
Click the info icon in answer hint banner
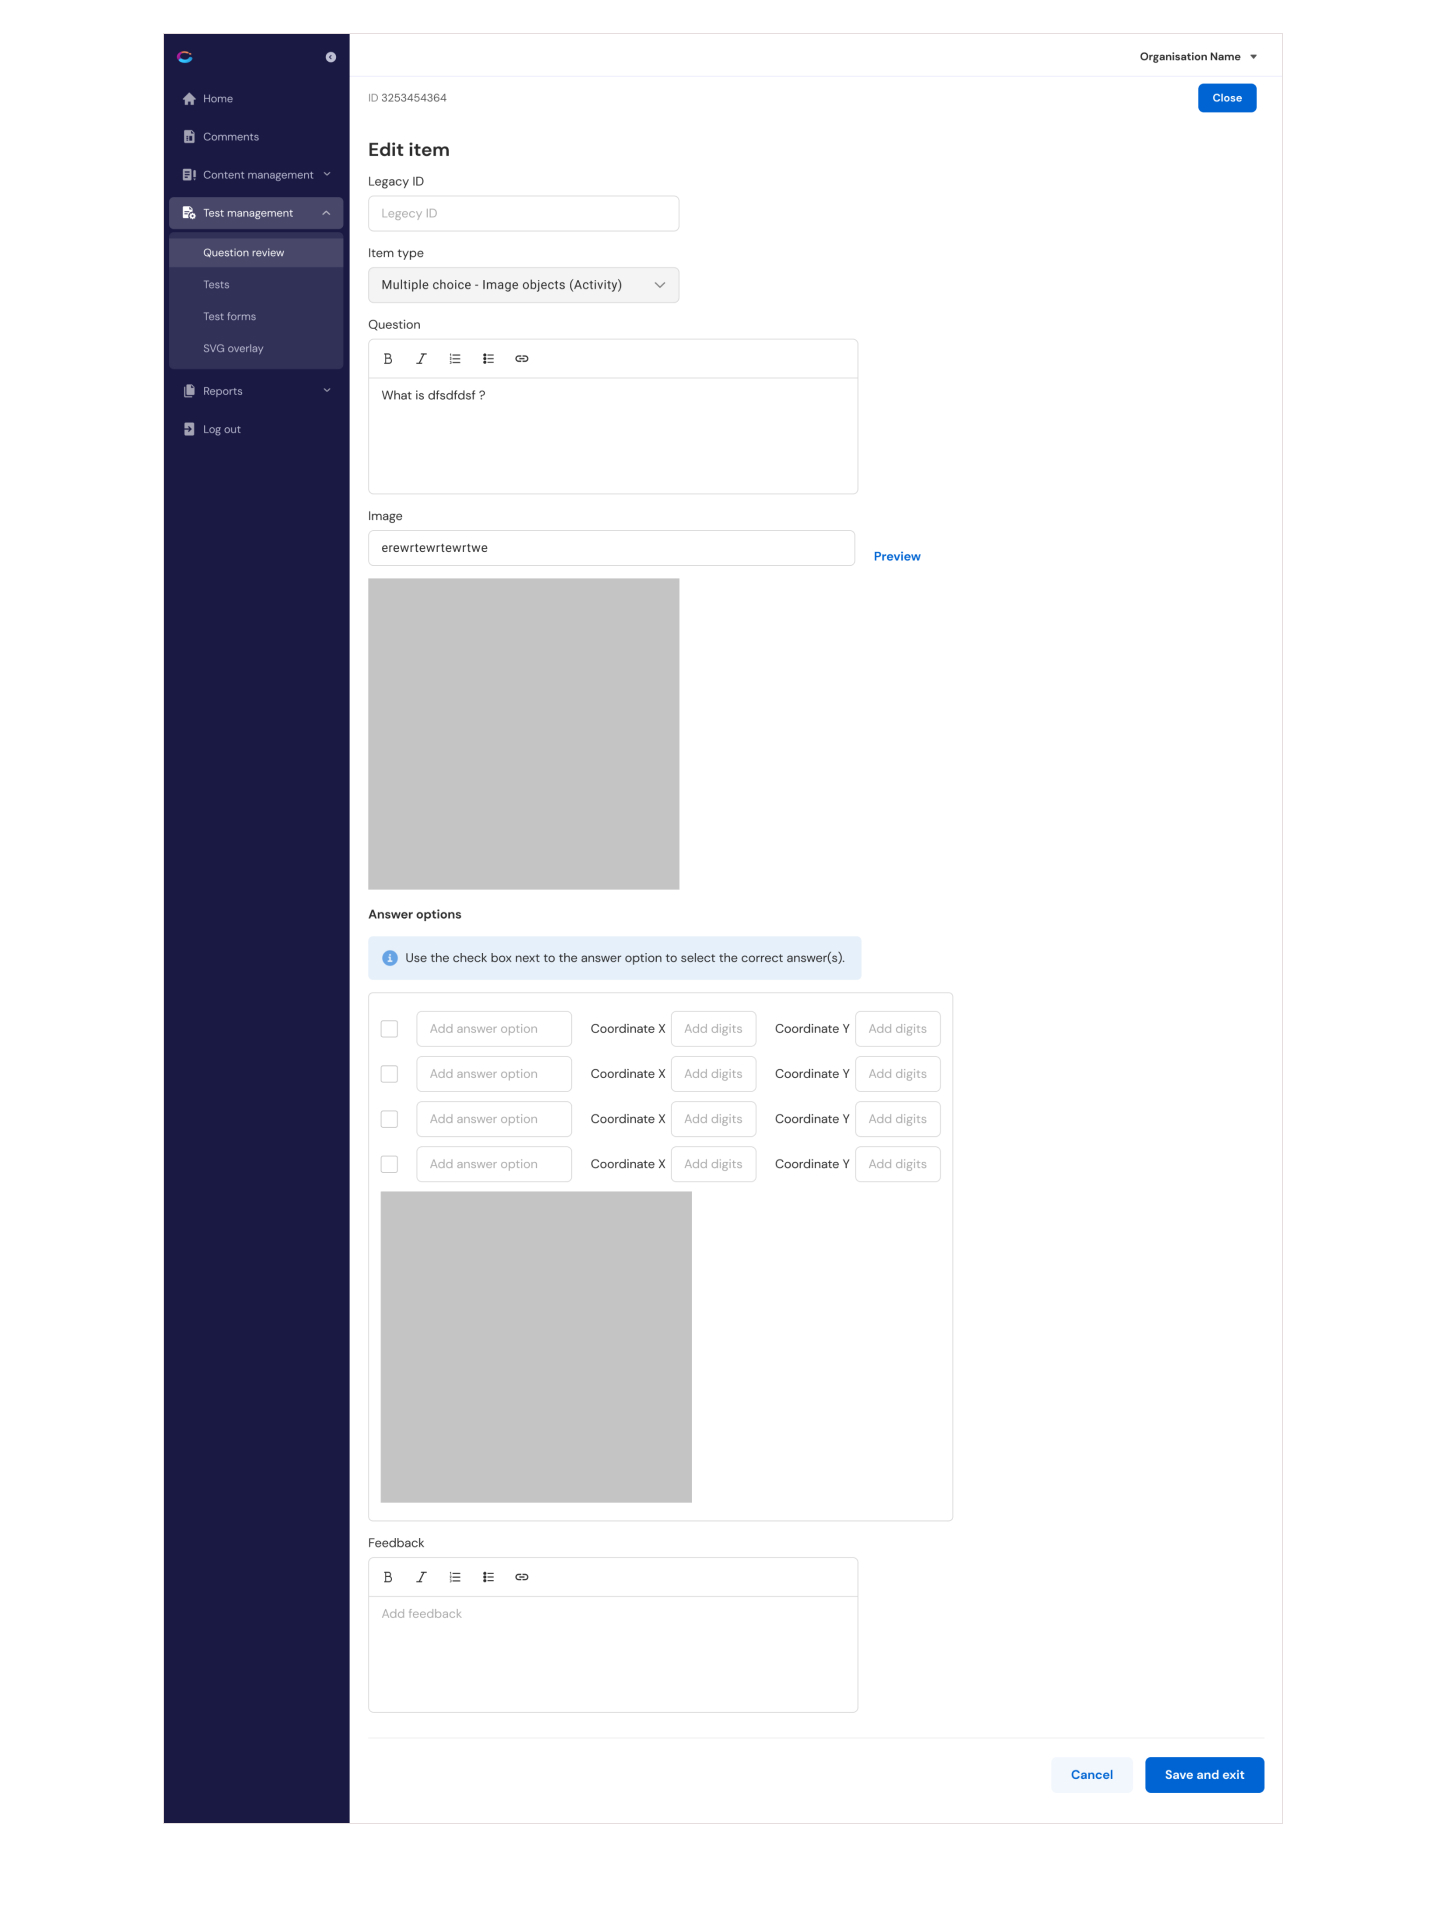(x=390, y=958)
